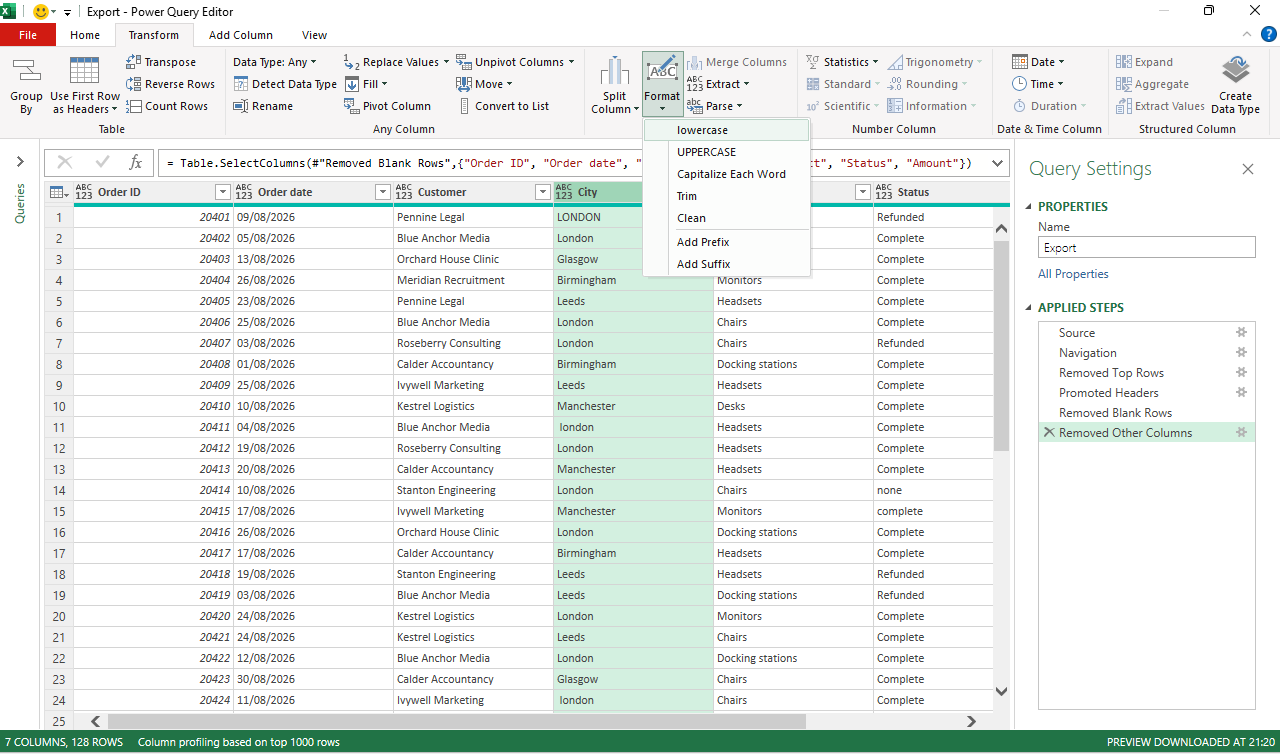Choose UPPERCASE from Format menu
1280x754 pixels.
pos(727,152)
